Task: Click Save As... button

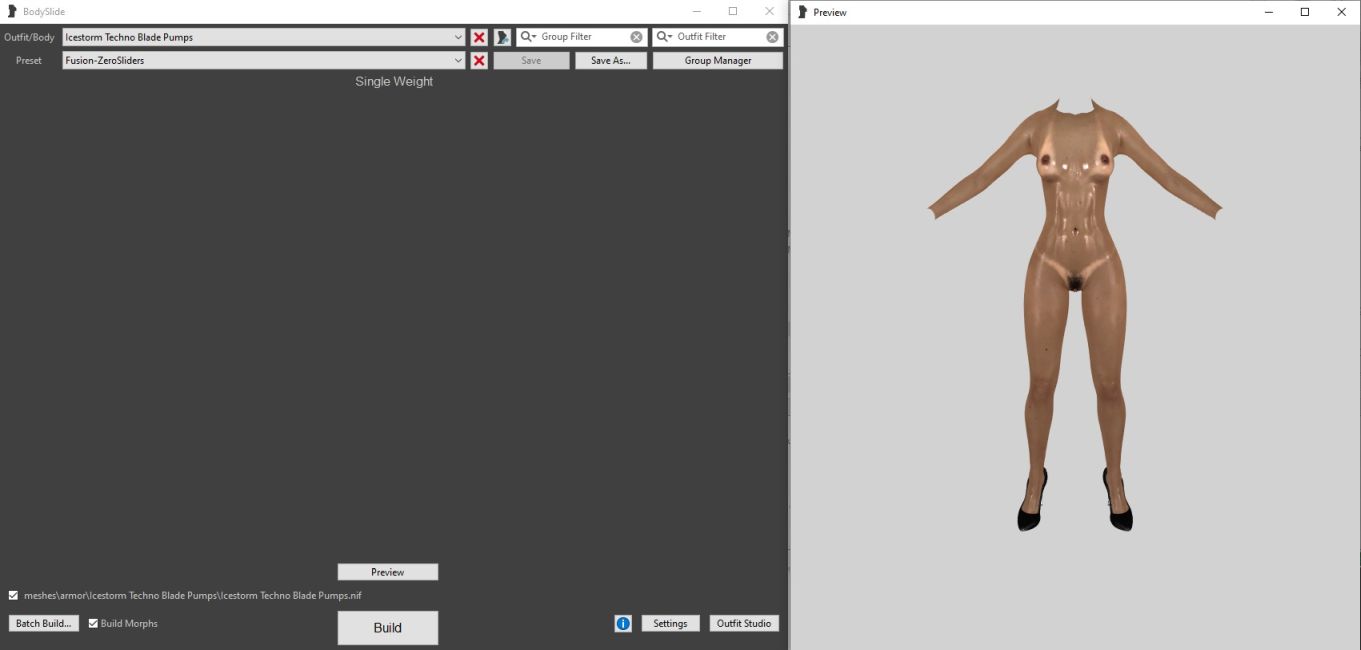Action: 611,61
